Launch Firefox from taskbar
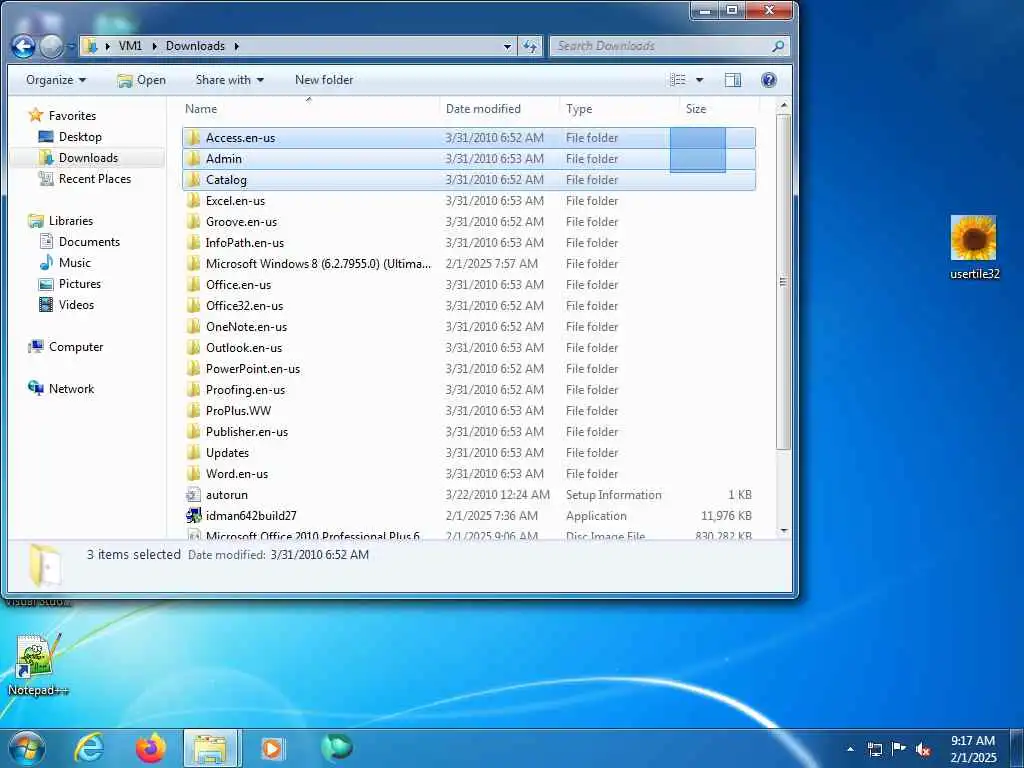Image resolution: width=1024 pixels, height=768 pixels. (x=150, y=748)
